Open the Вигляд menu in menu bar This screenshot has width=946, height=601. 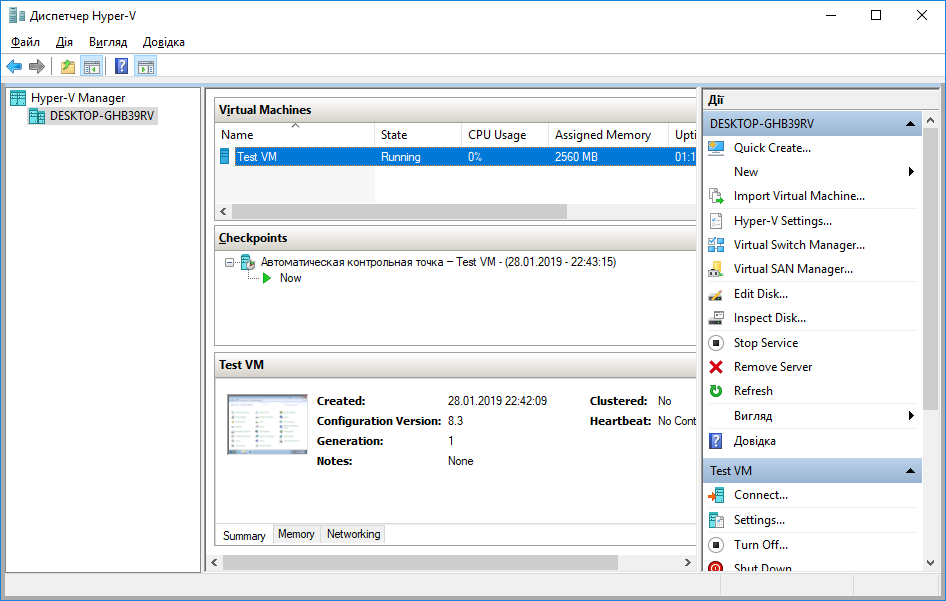108,42
